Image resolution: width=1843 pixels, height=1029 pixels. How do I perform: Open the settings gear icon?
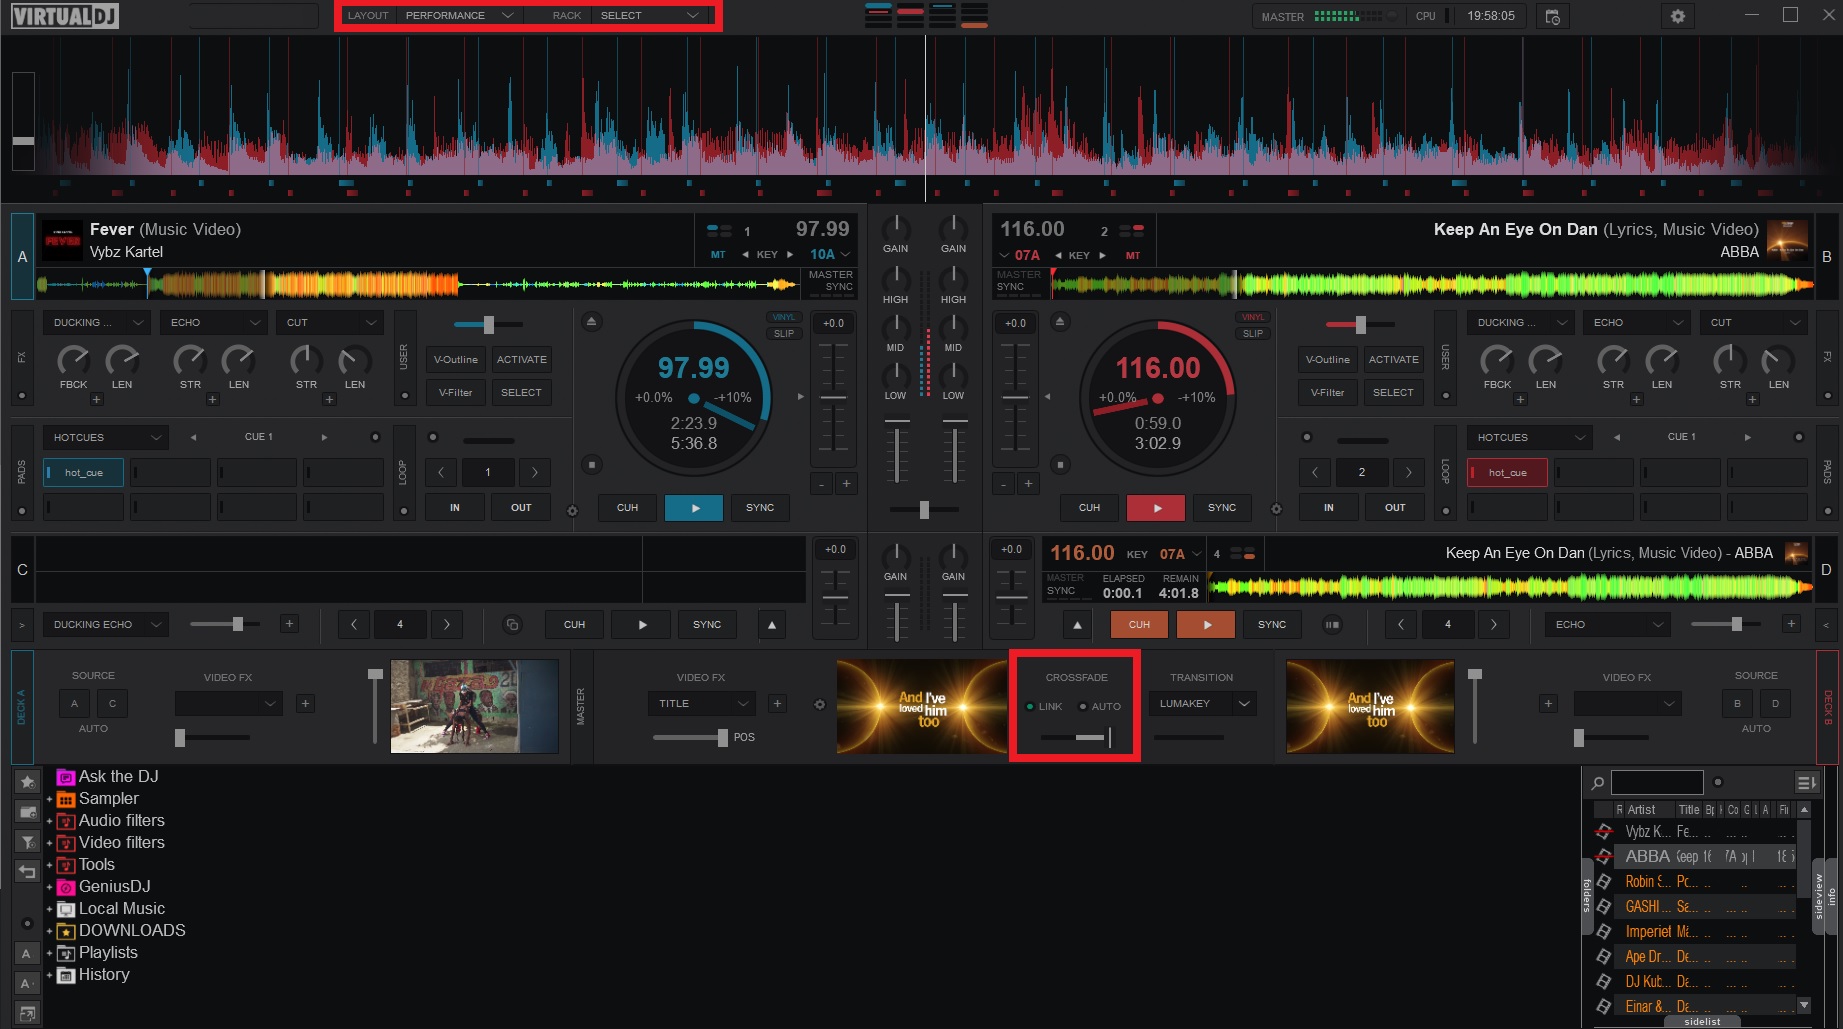1678,16
